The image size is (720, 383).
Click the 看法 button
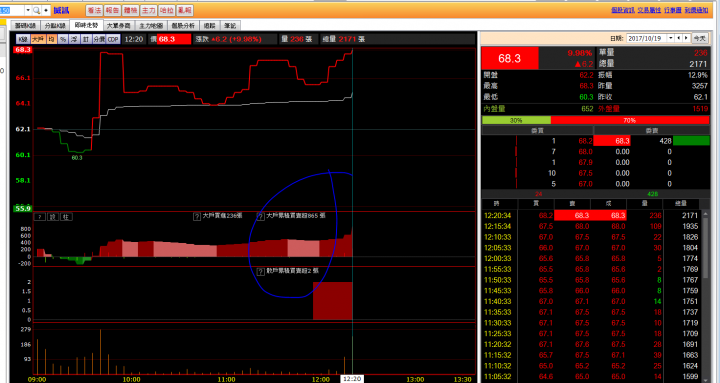(94, 10)
